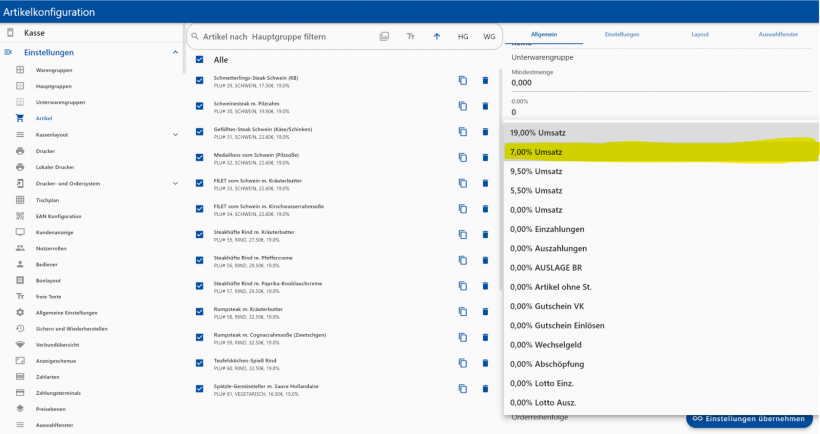Uncheck Steakhüfte Rind m. Kräuterbutter checkbox

point(199,234)
